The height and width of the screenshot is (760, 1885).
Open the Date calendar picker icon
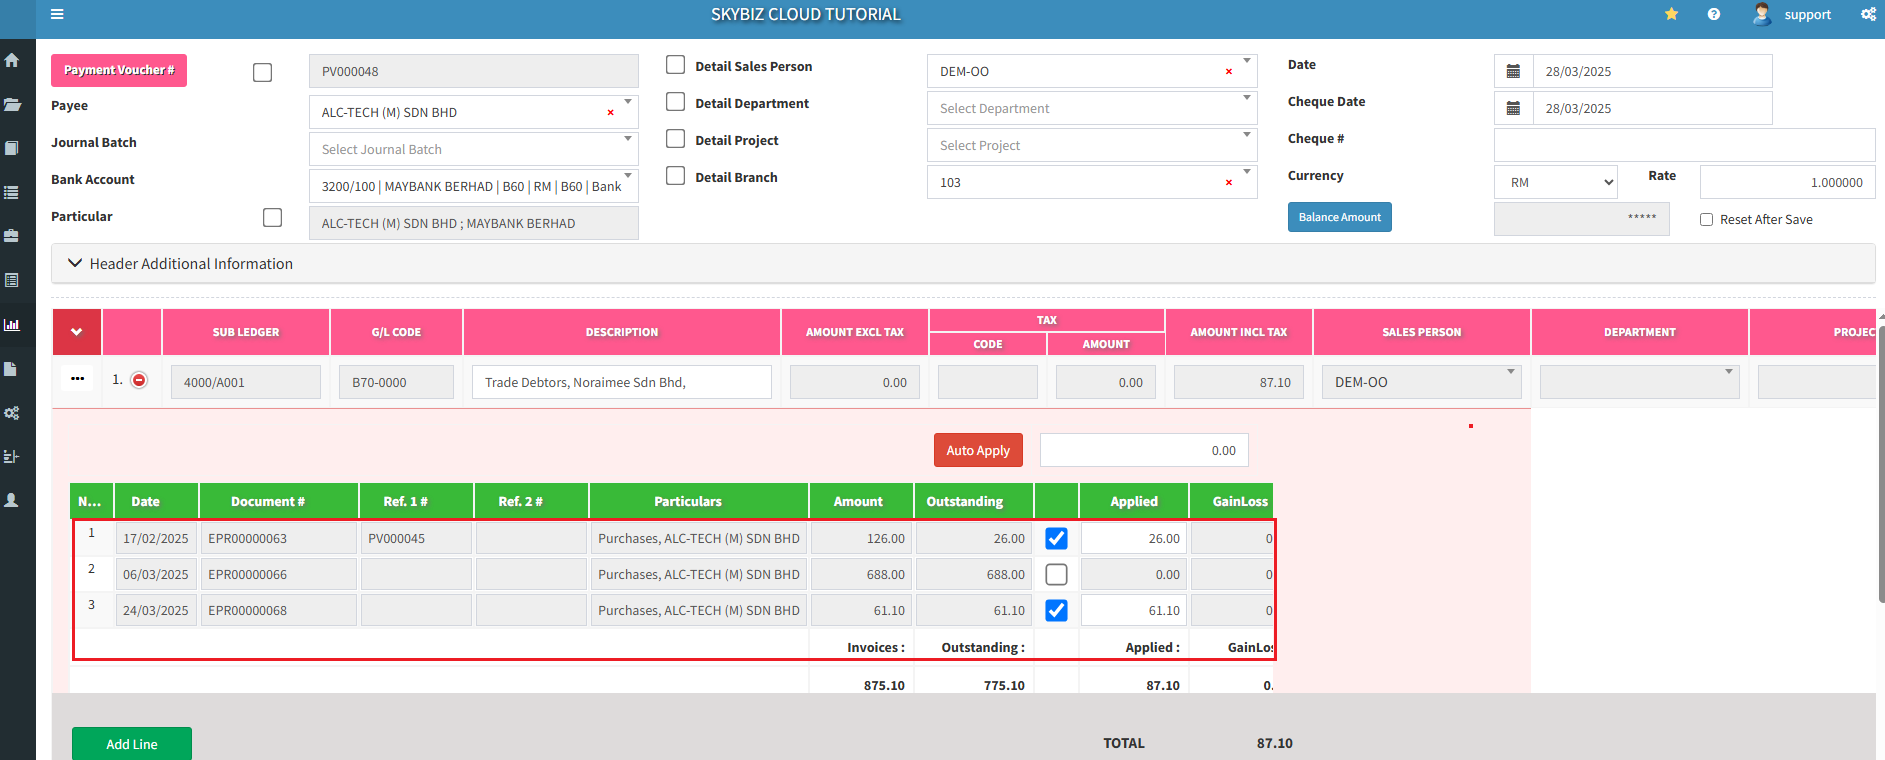pos(1513,72)
